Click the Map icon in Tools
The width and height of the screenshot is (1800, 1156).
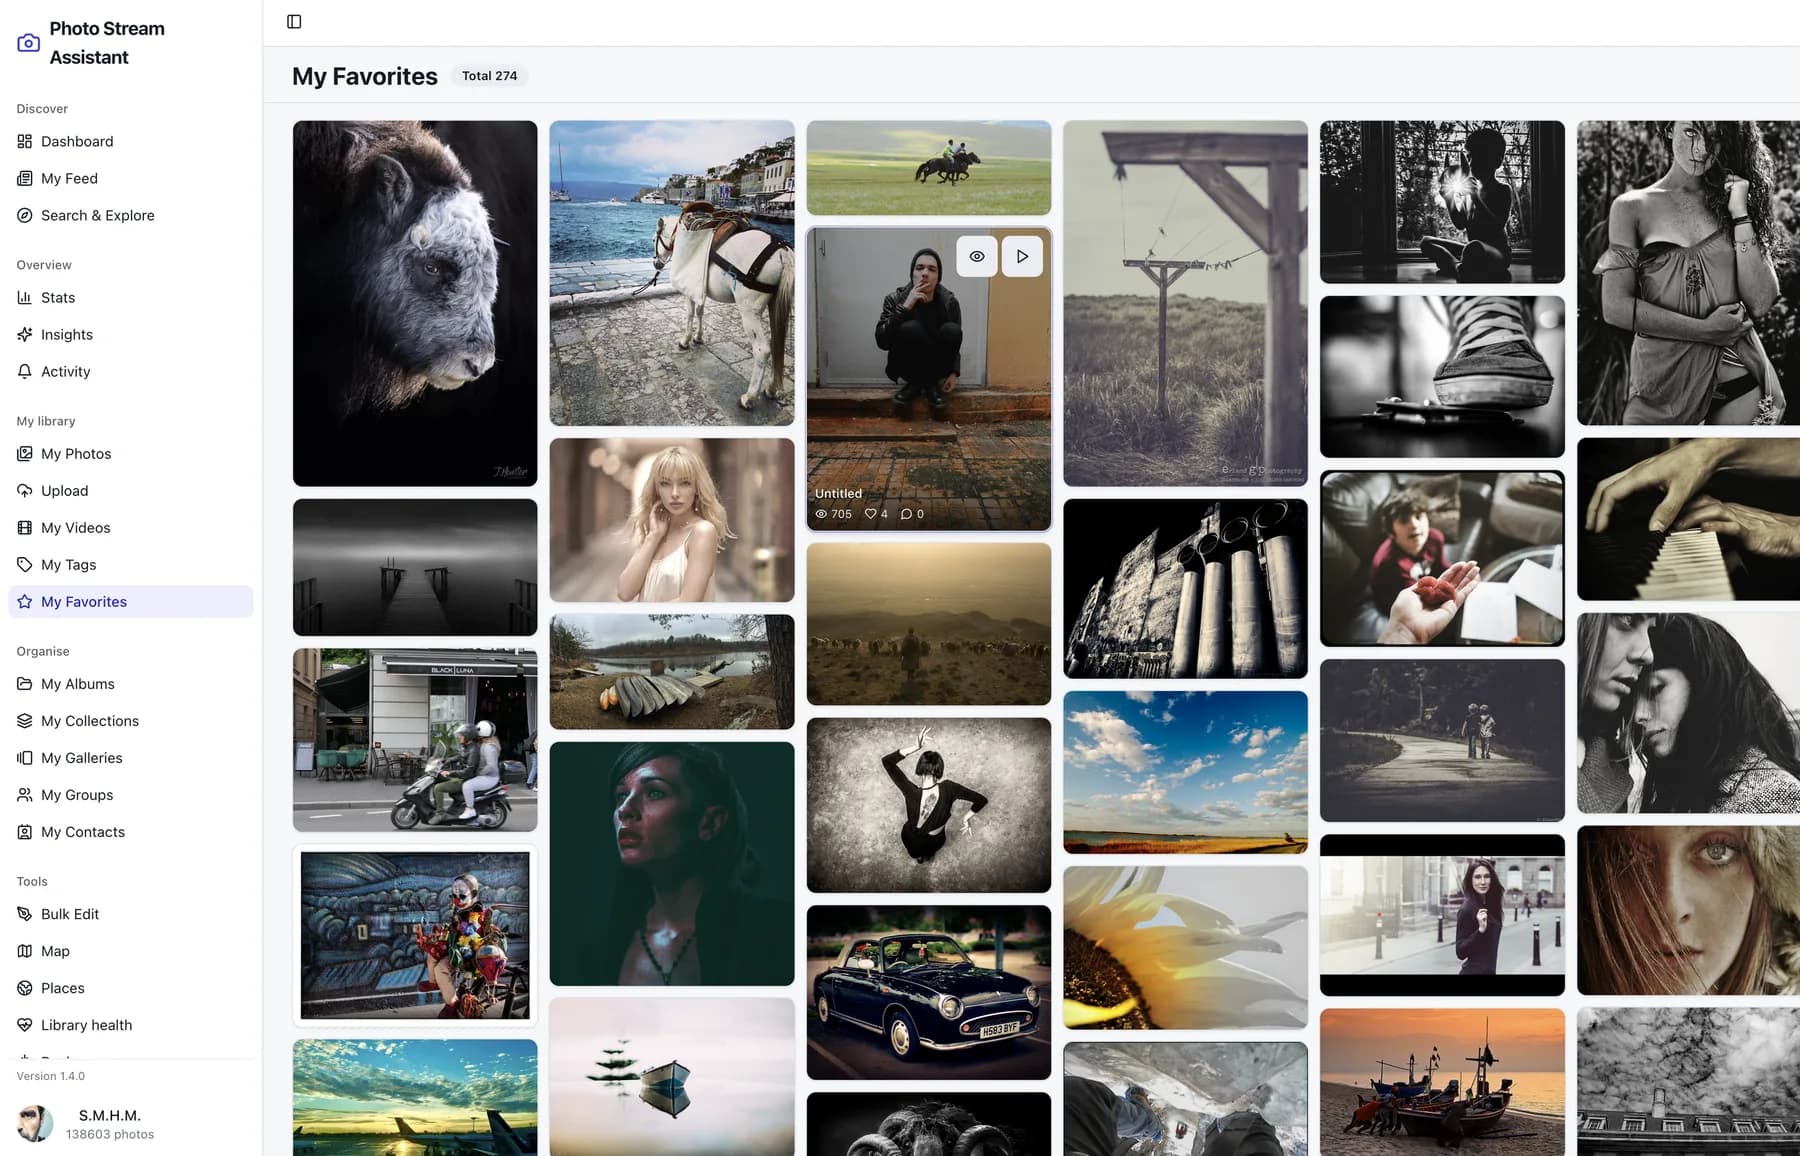coord(25,950)
